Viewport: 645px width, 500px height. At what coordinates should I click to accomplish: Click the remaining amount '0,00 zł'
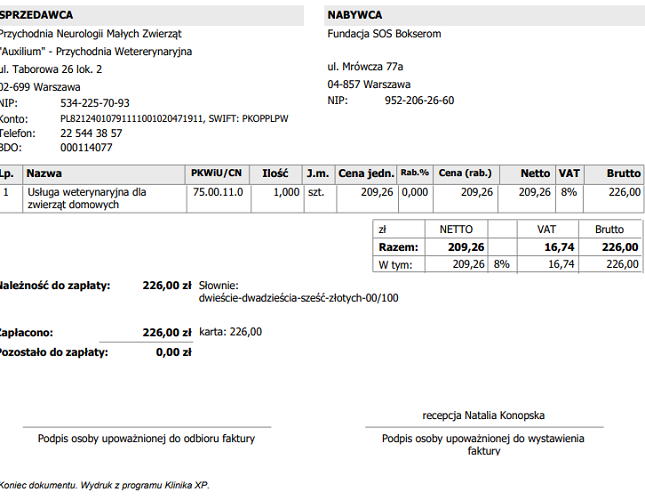tap(174, 352)
